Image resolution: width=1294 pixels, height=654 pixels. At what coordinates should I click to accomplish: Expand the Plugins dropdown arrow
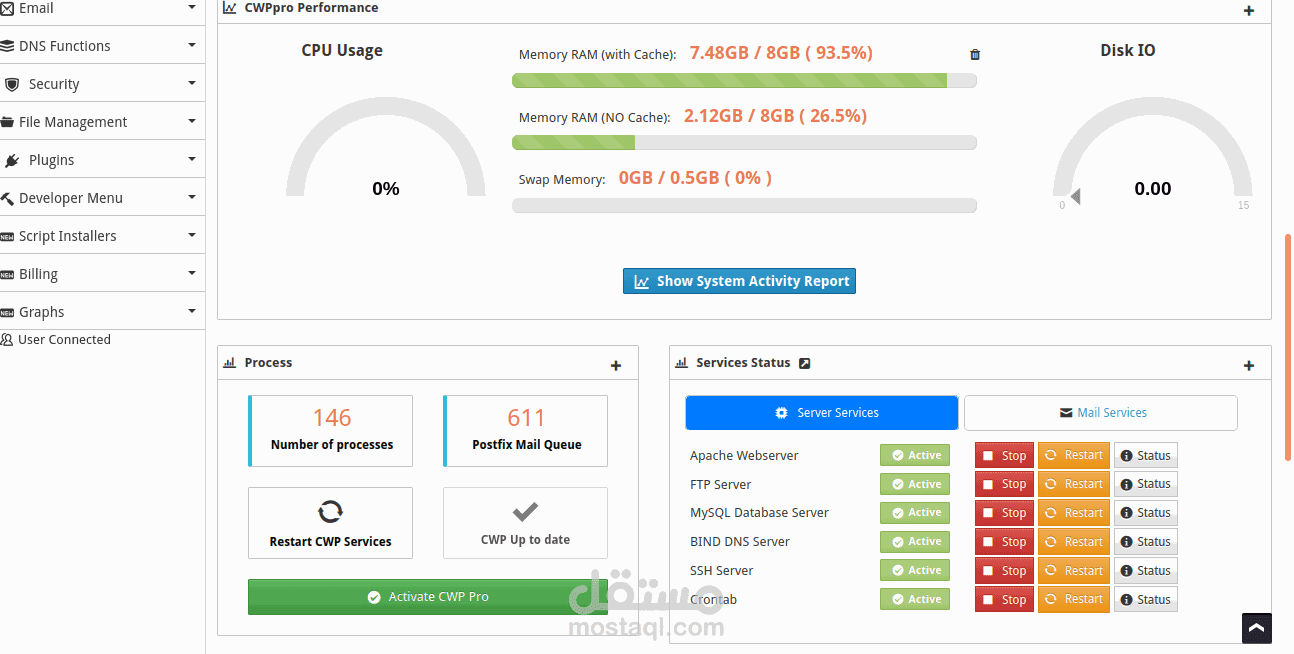(x=191, y=160)
